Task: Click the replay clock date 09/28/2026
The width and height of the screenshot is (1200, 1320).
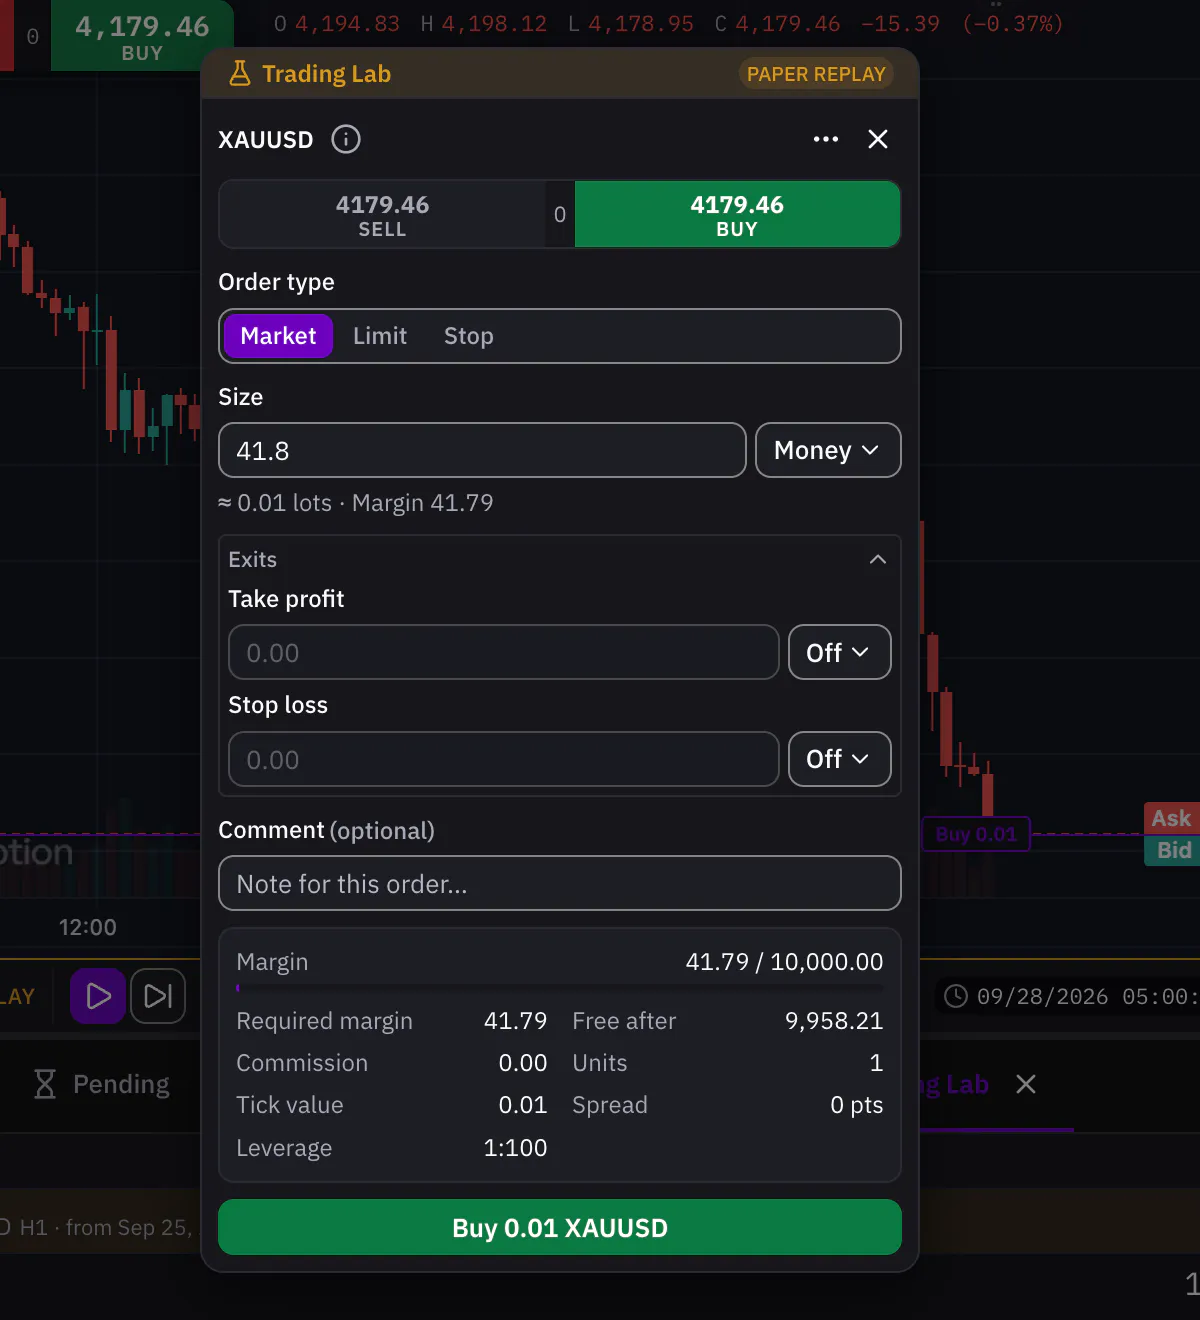Action: click(1042, 996)
